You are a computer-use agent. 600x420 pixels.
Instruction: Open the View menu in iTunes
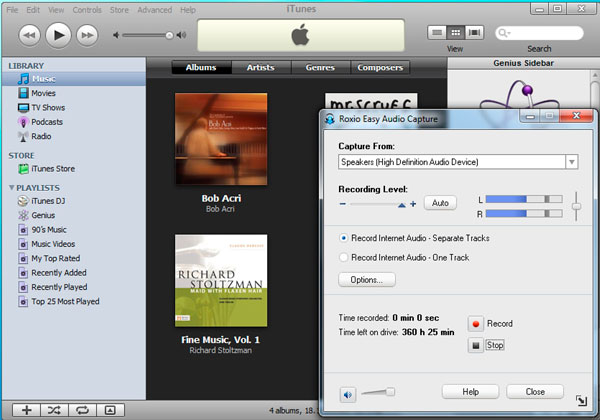tap(56, 10)
